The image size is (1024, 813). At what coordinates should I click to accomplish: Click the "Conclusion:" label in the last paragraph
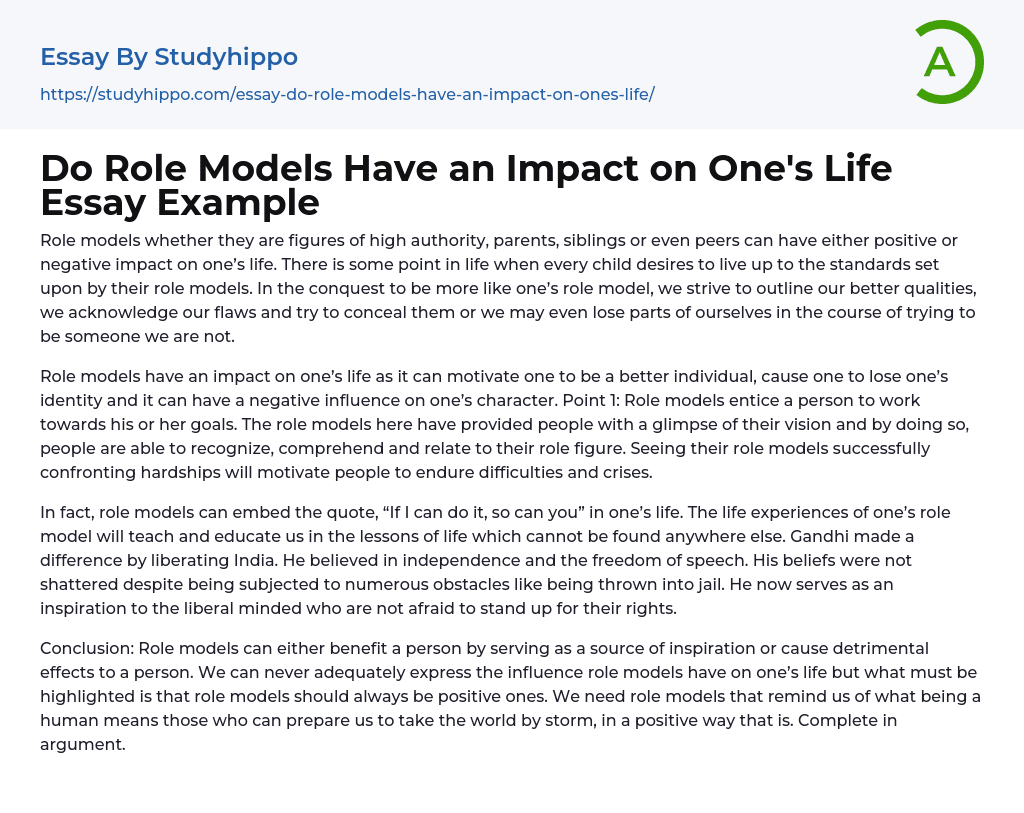[85, 648]
